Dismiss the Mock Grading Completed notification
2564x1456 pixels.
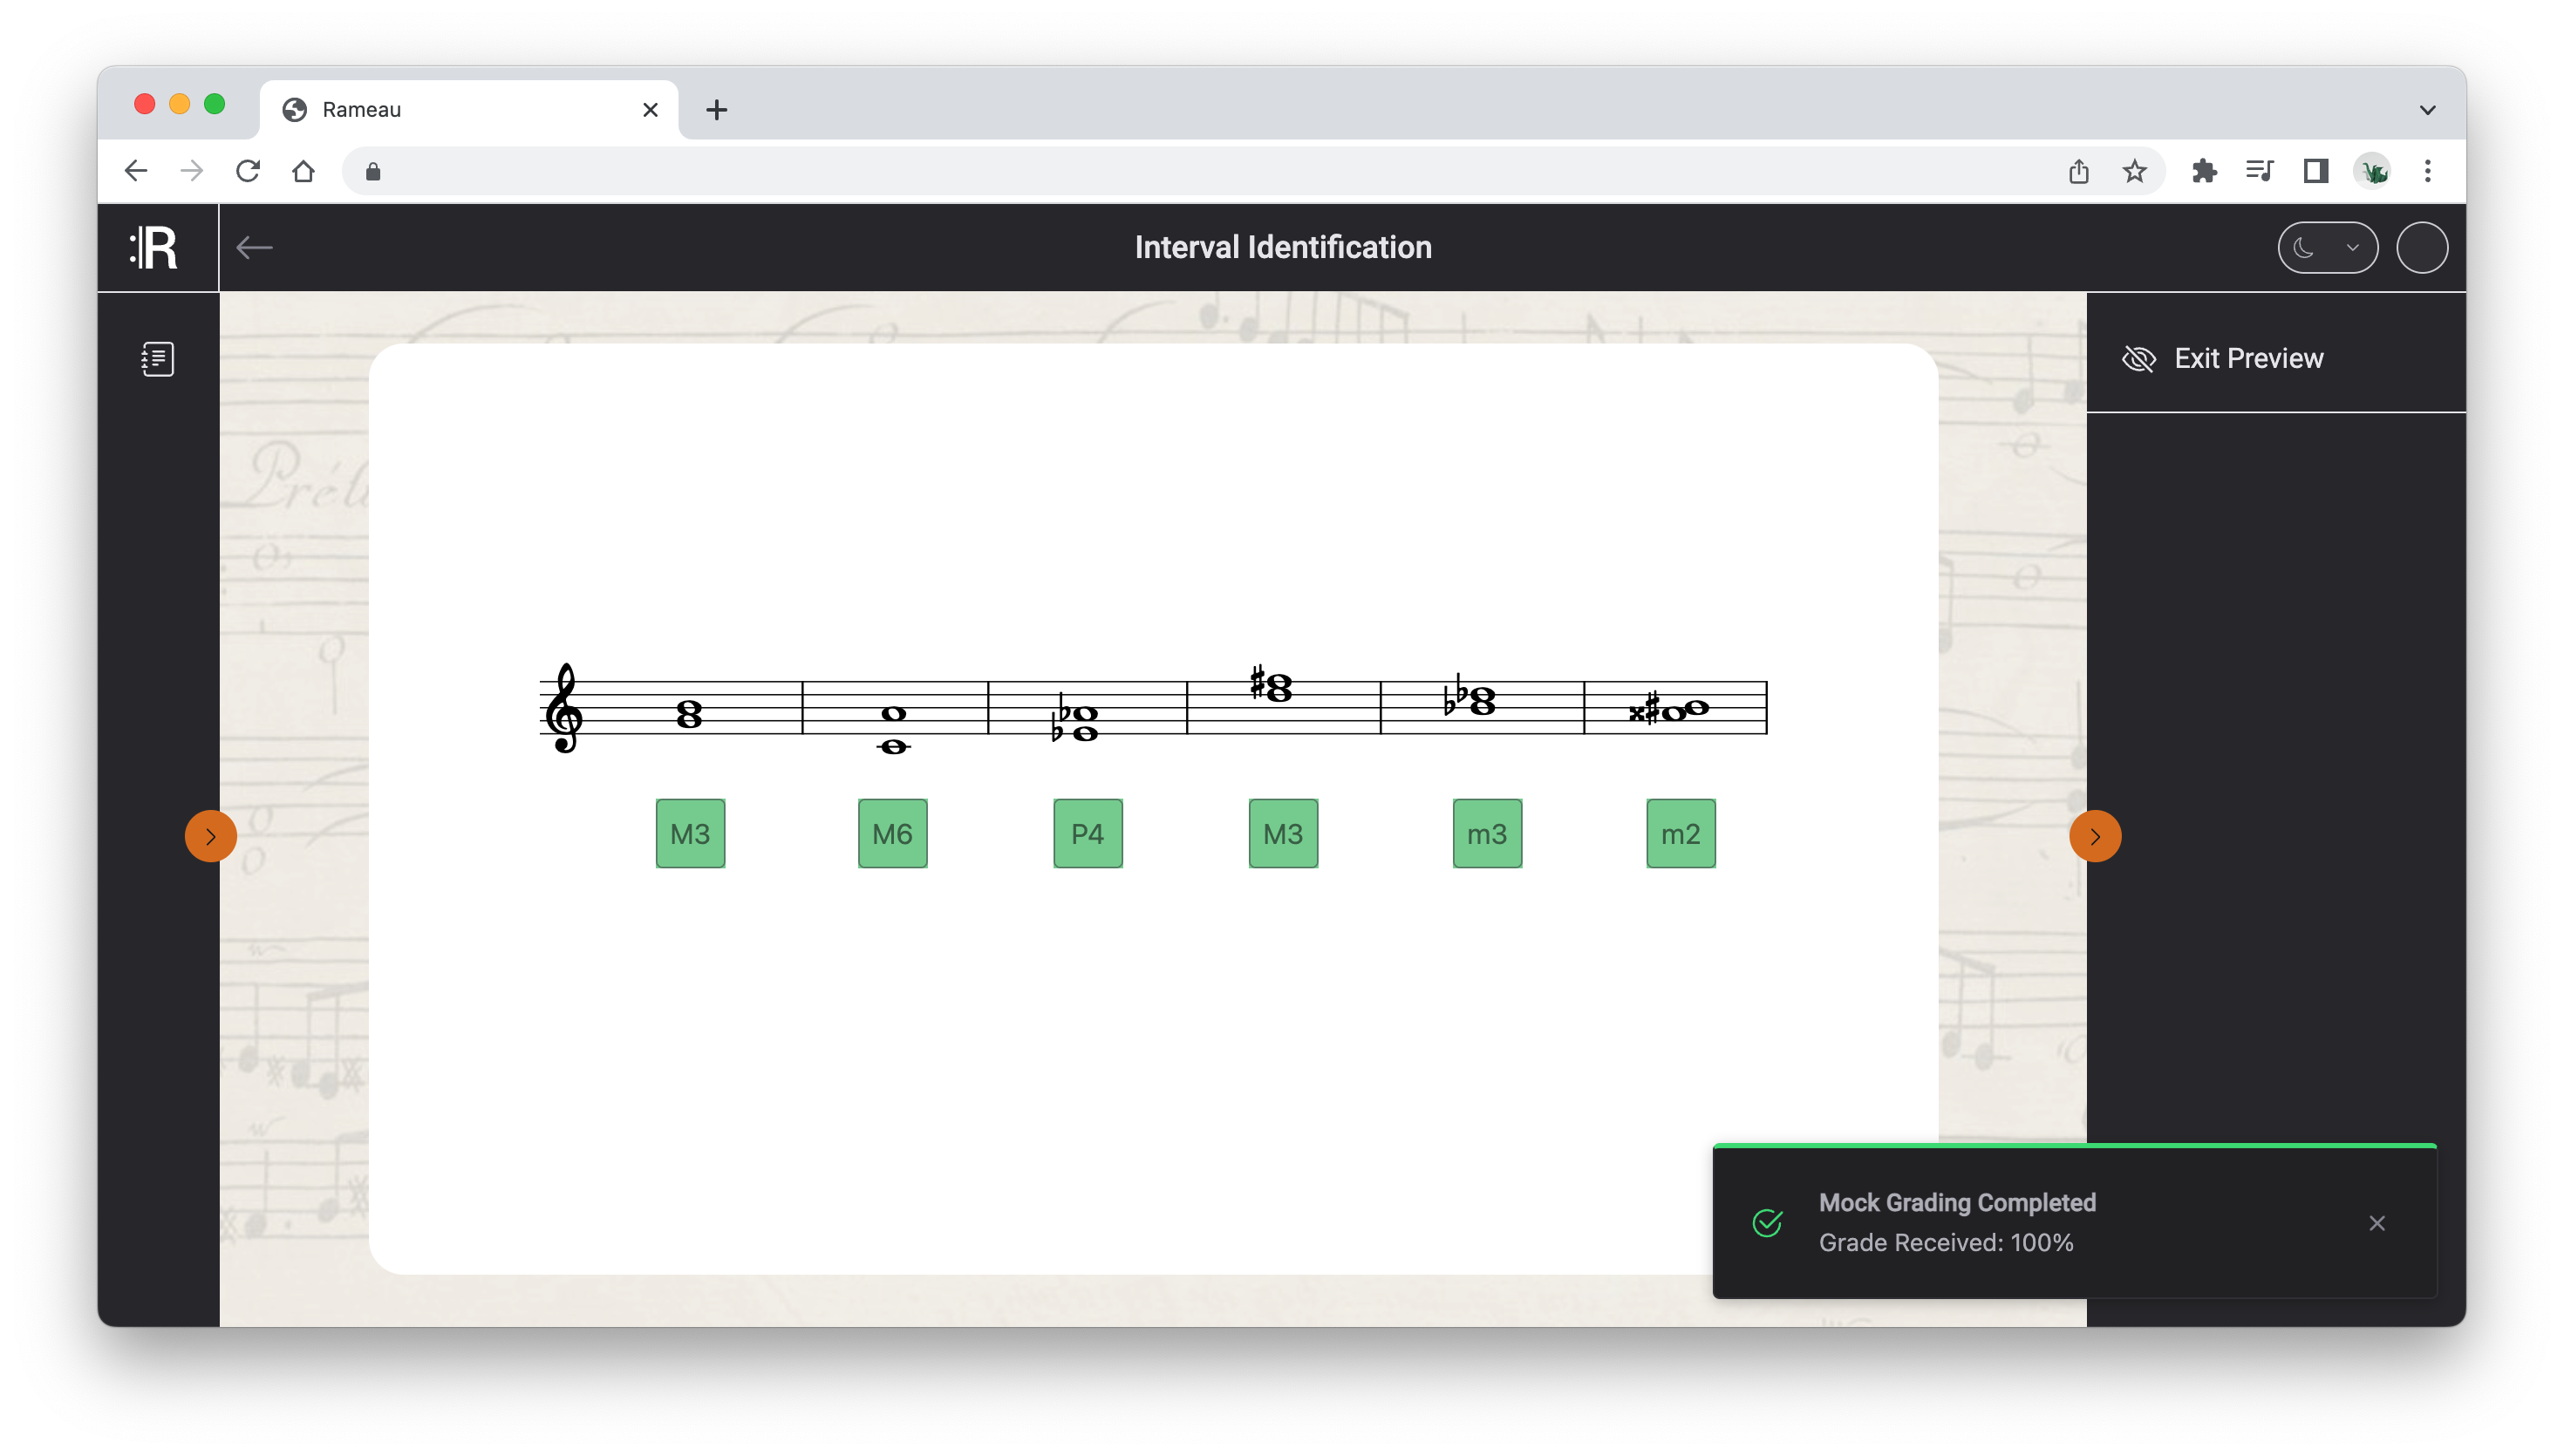click(2376, 1223)
